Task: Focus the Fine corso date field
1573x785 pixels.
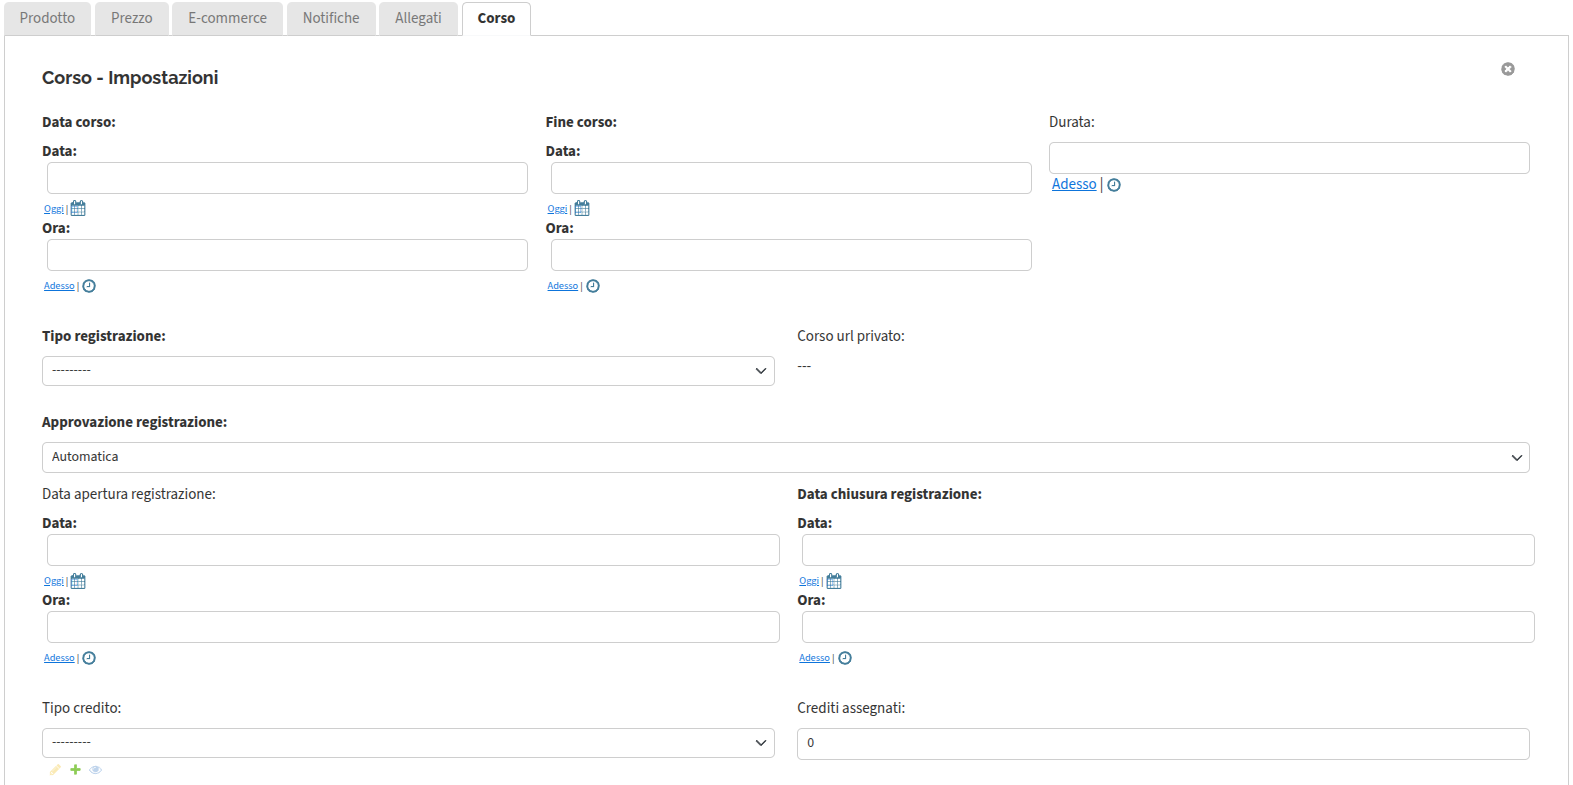Action: [x=791, y=178]
